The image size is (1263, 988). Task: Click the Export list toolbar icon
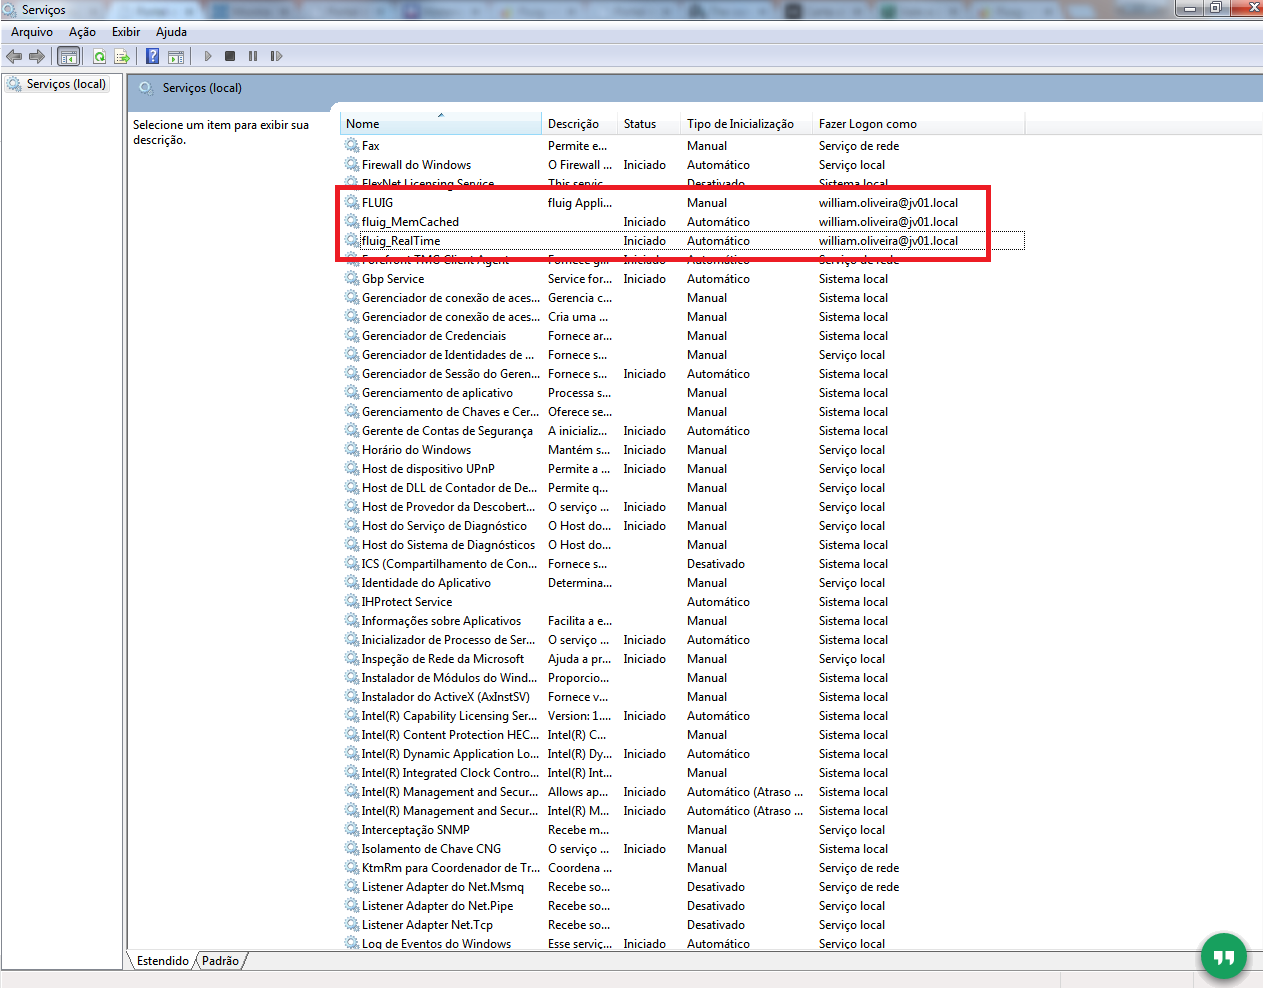122,56
